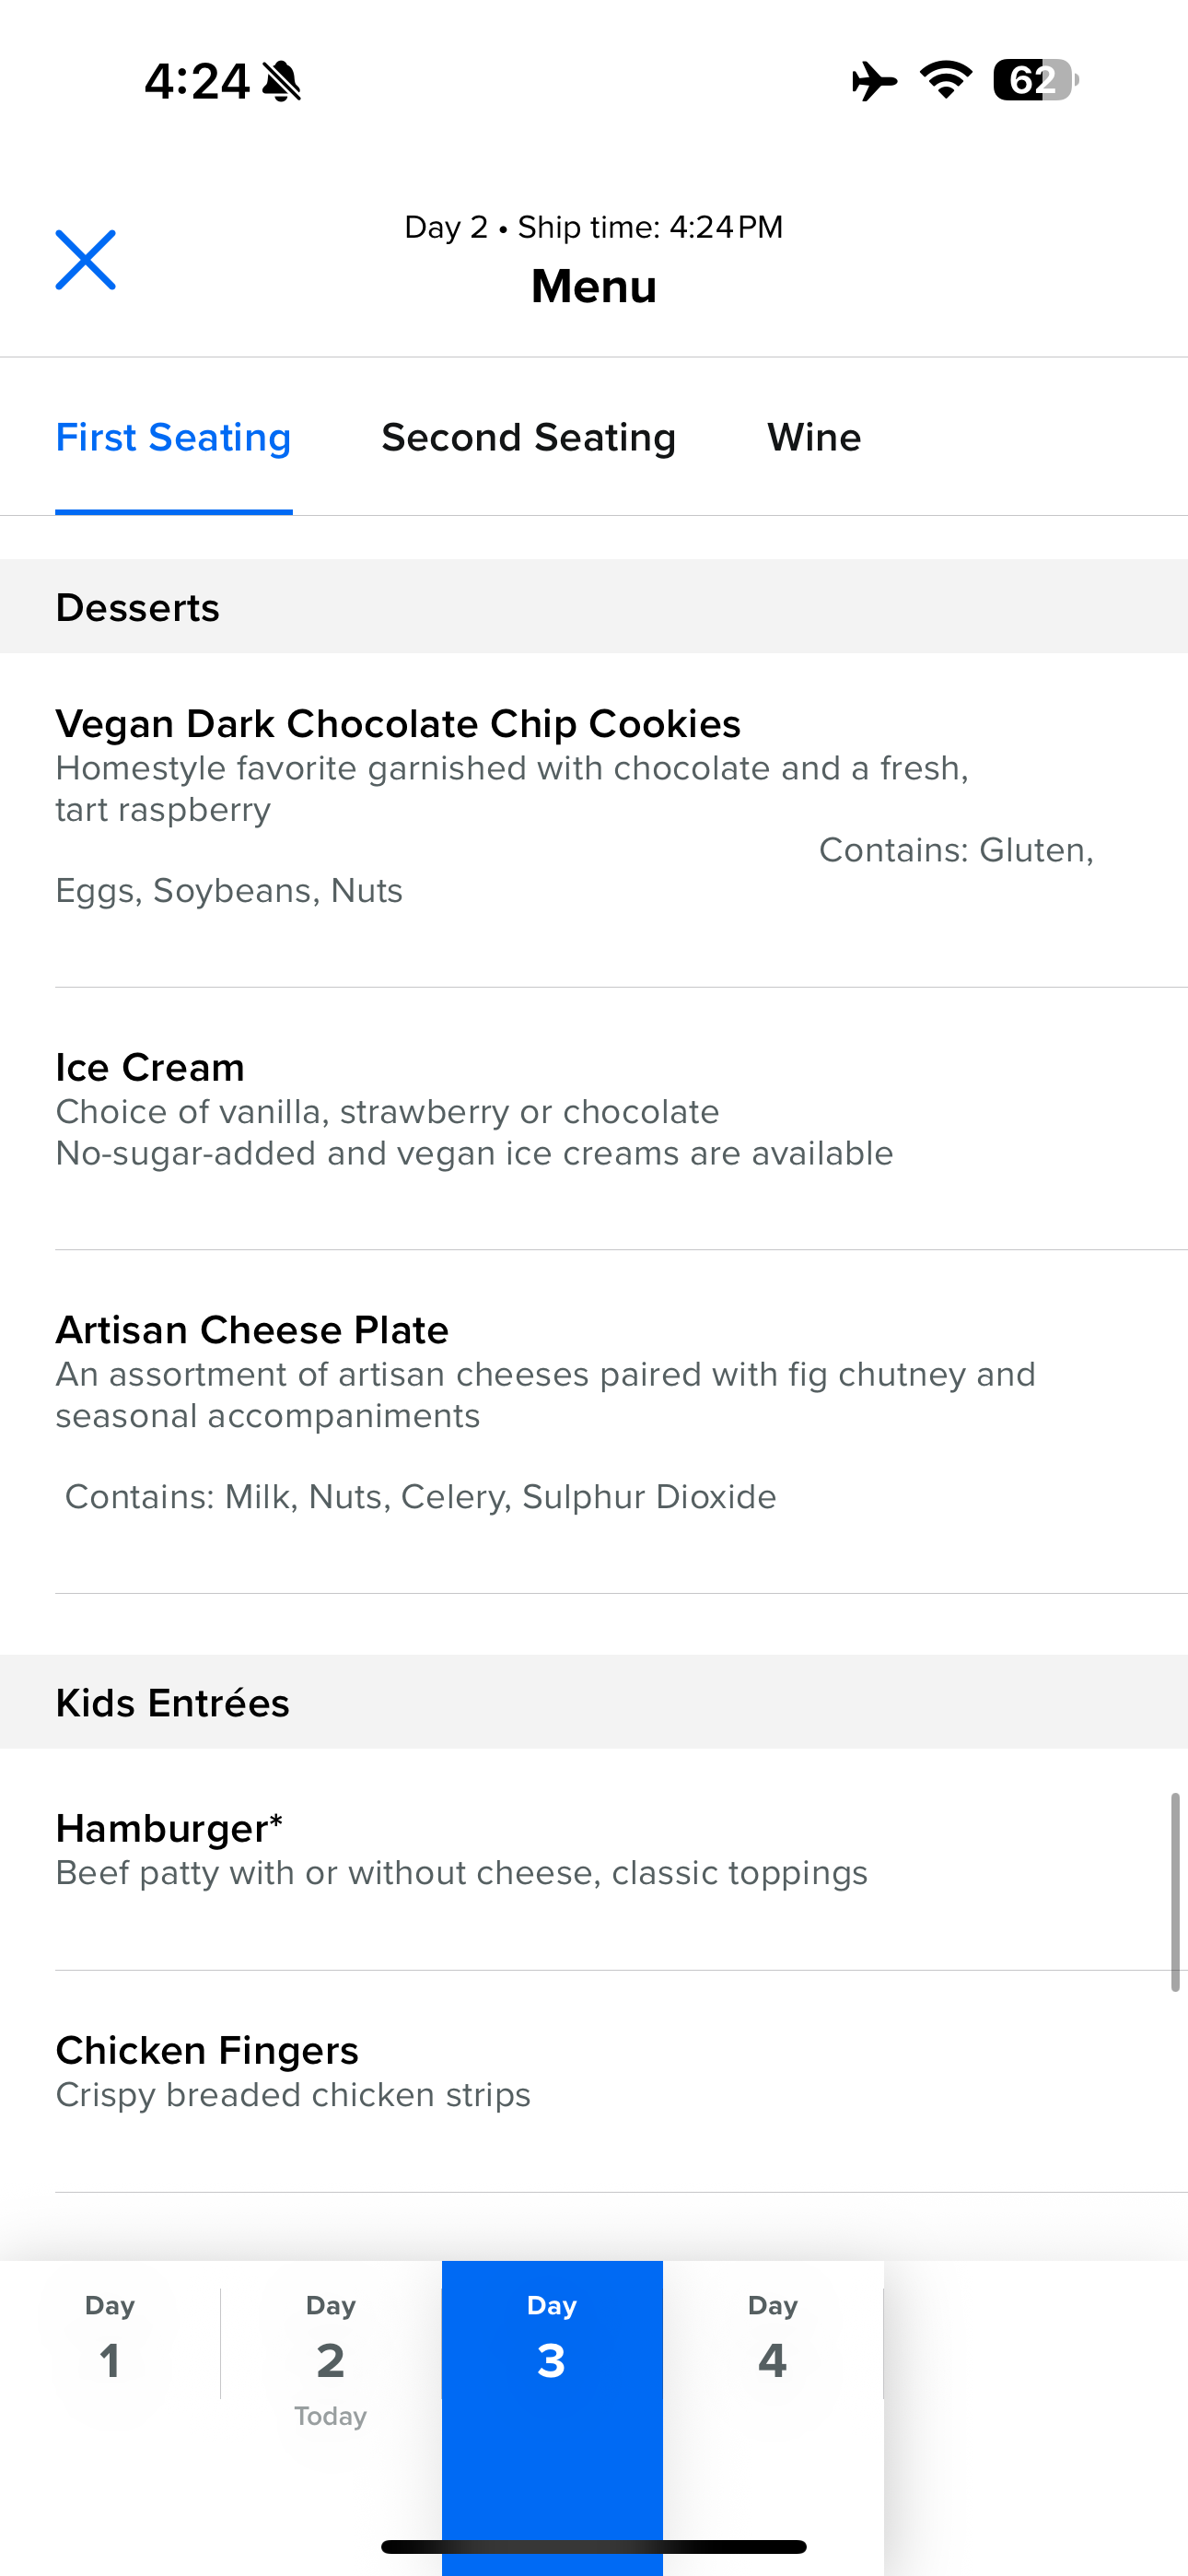This screenshot has width=1188, height=2576.
Task: Open the Artisan Cheese Plate item
Action: 252,1331
